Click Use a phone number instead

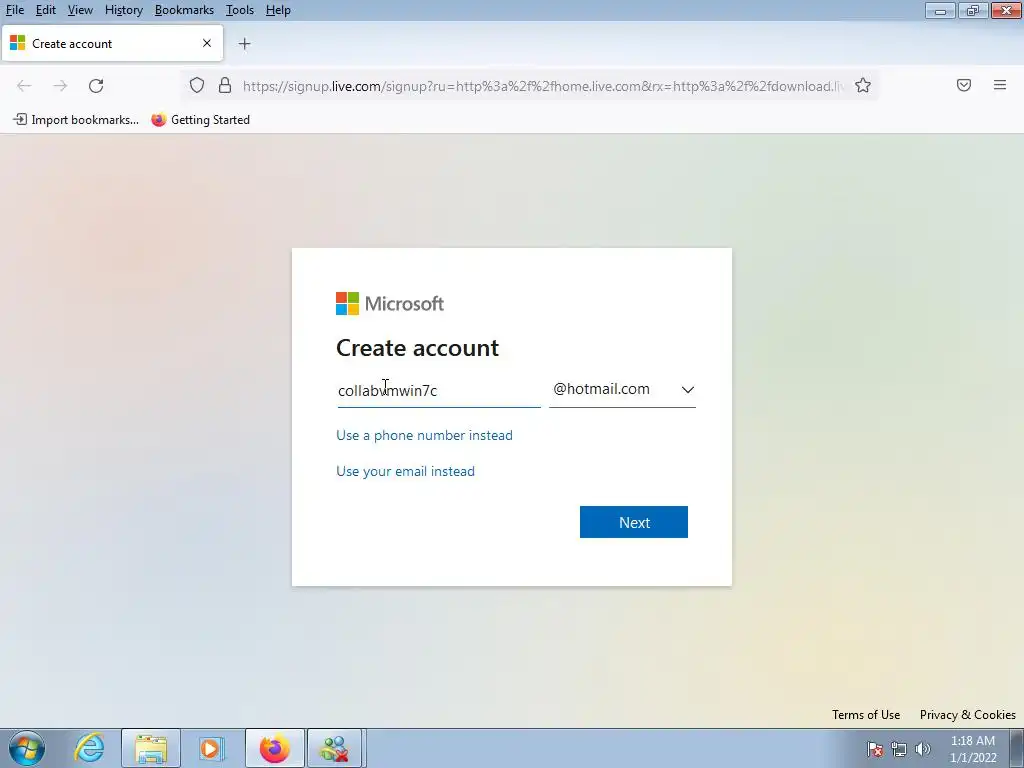424,436
